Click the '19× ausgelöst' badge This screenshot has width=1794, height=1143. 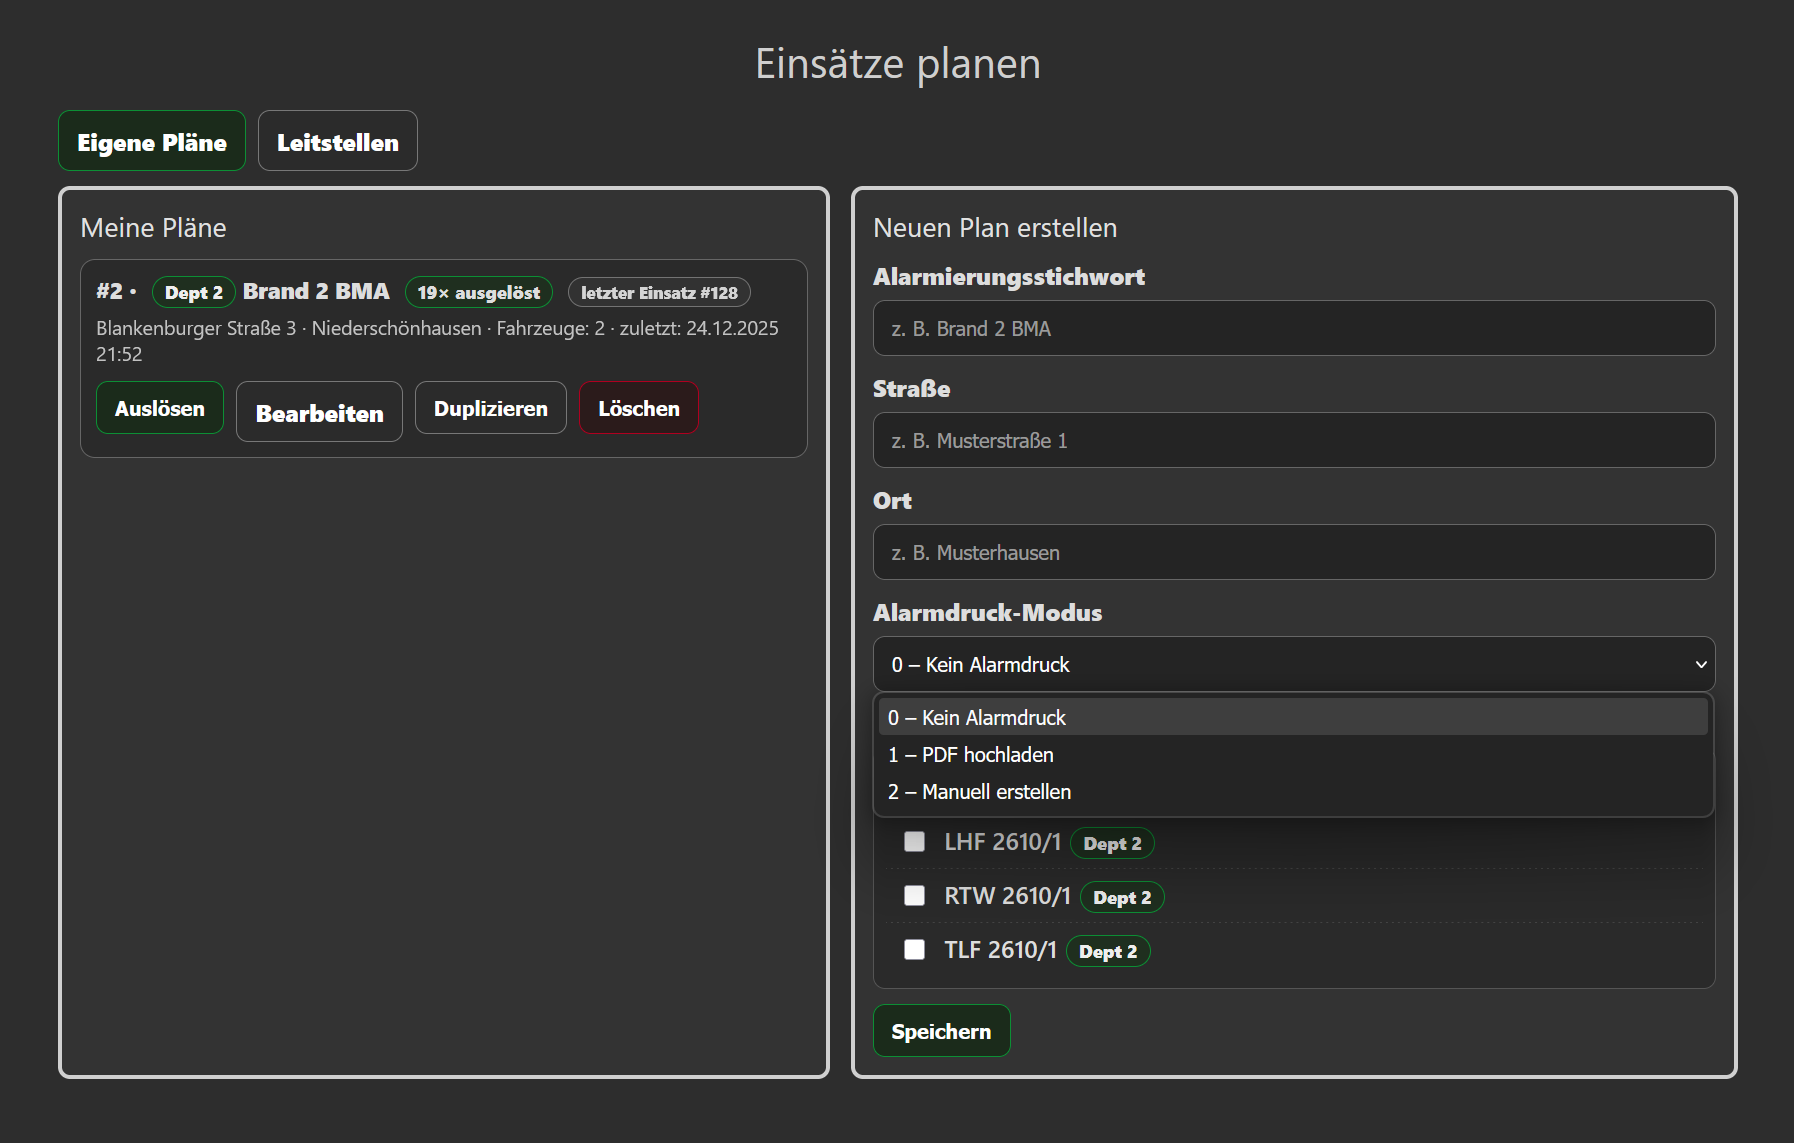coord(478,292)
